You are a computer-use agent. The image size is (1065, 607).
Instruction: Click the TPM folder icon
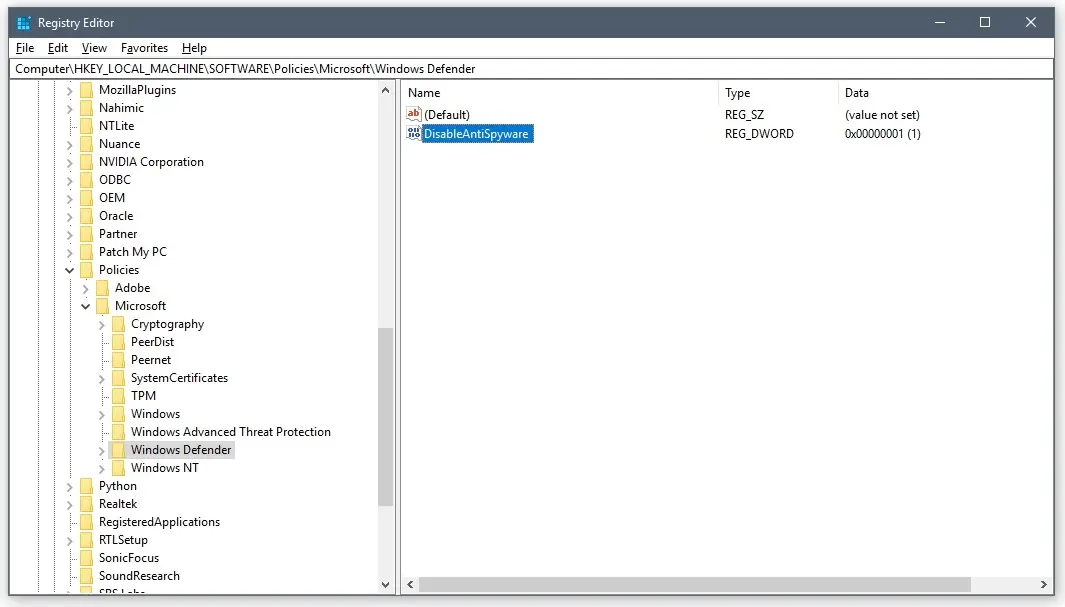pos(118,396)
